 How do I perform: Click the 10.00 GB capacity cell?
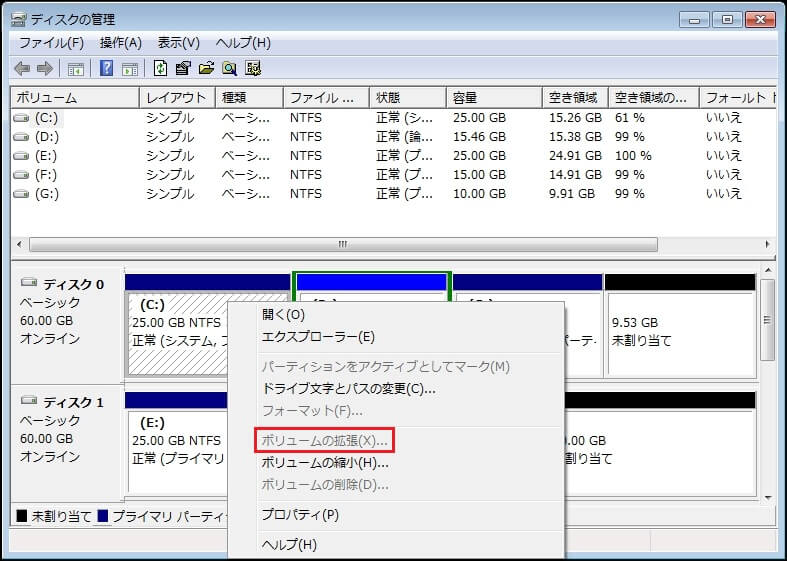479,194
